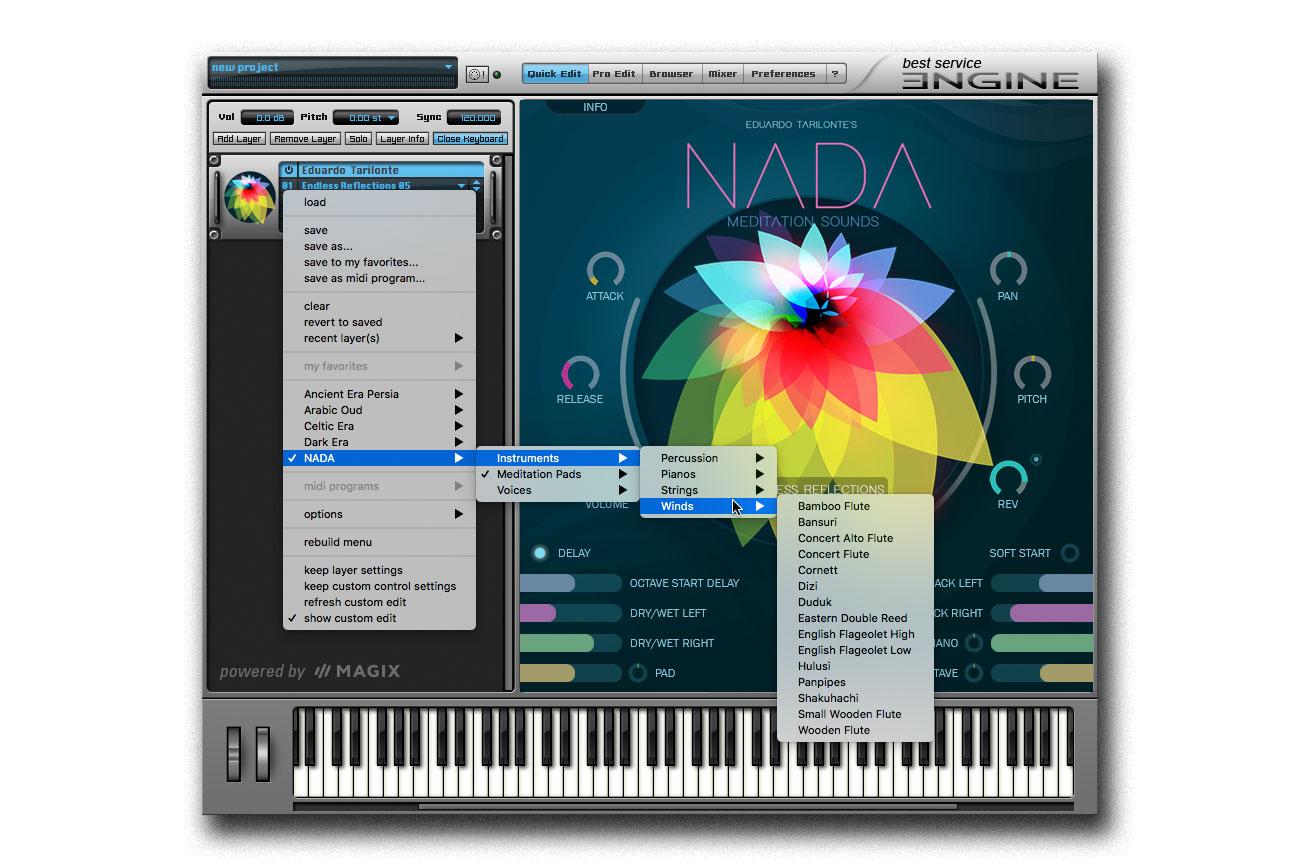
Task: Click the Add Layer button
Action: pyautogui.click(x=239, y=138)
